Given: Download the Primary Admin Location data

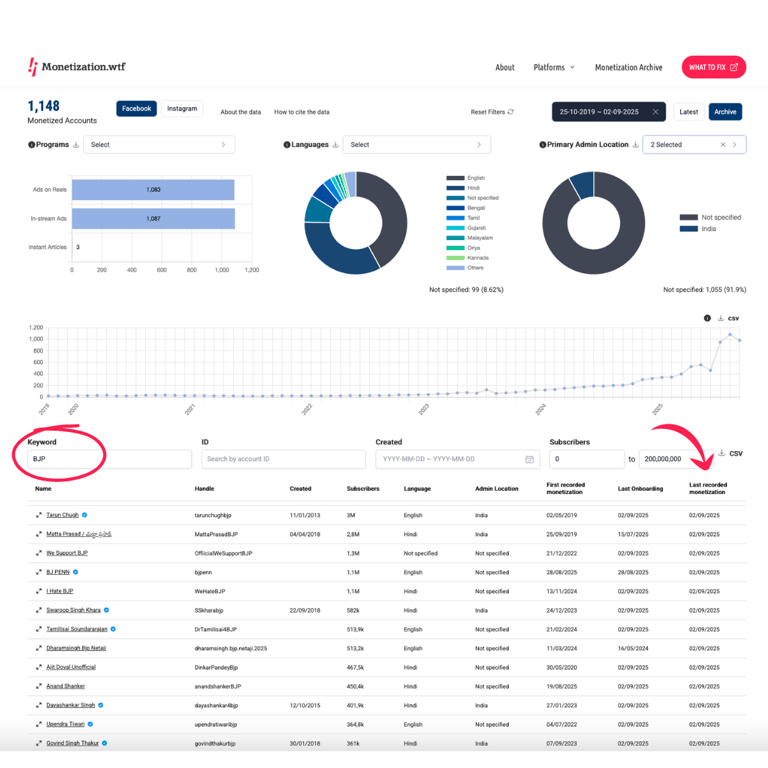Looking at the screenshot, I should (635, 144).
